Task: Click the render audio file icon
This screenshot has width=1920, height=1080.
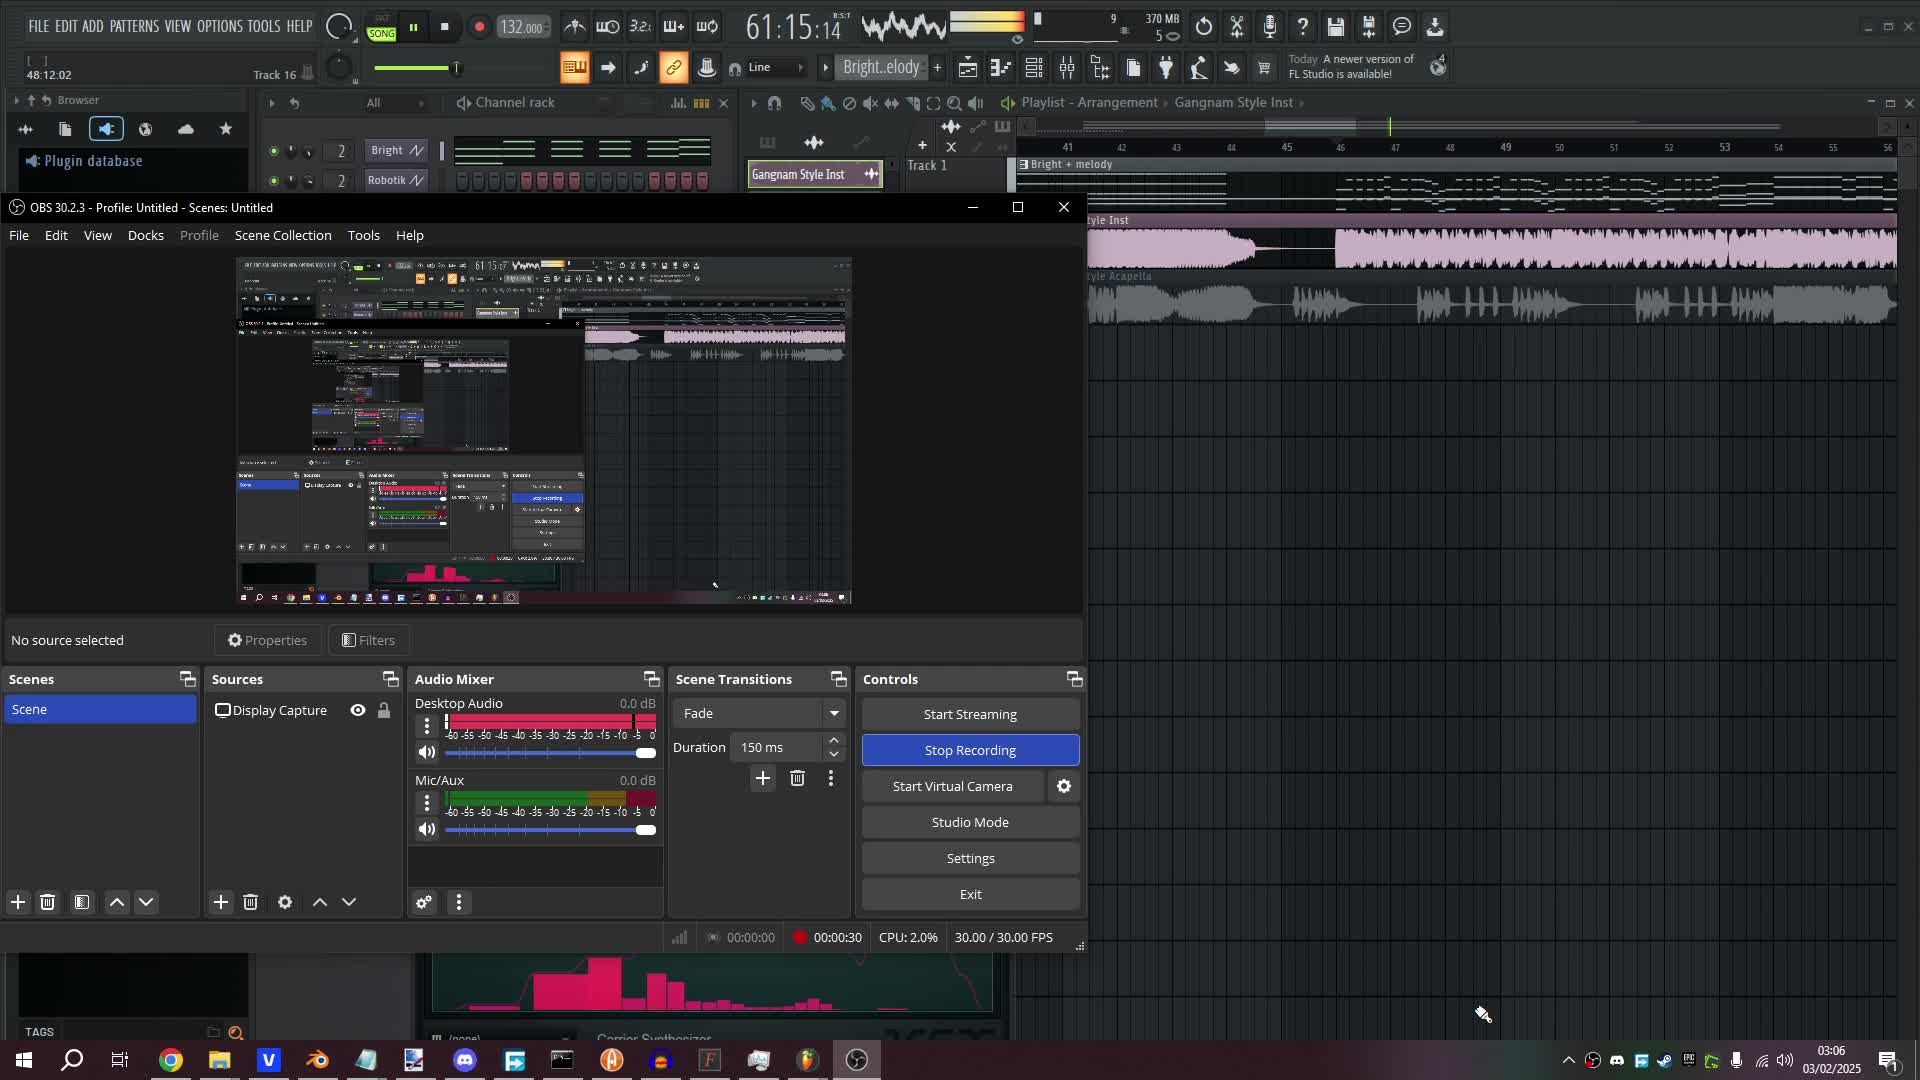Action: 1369,27
